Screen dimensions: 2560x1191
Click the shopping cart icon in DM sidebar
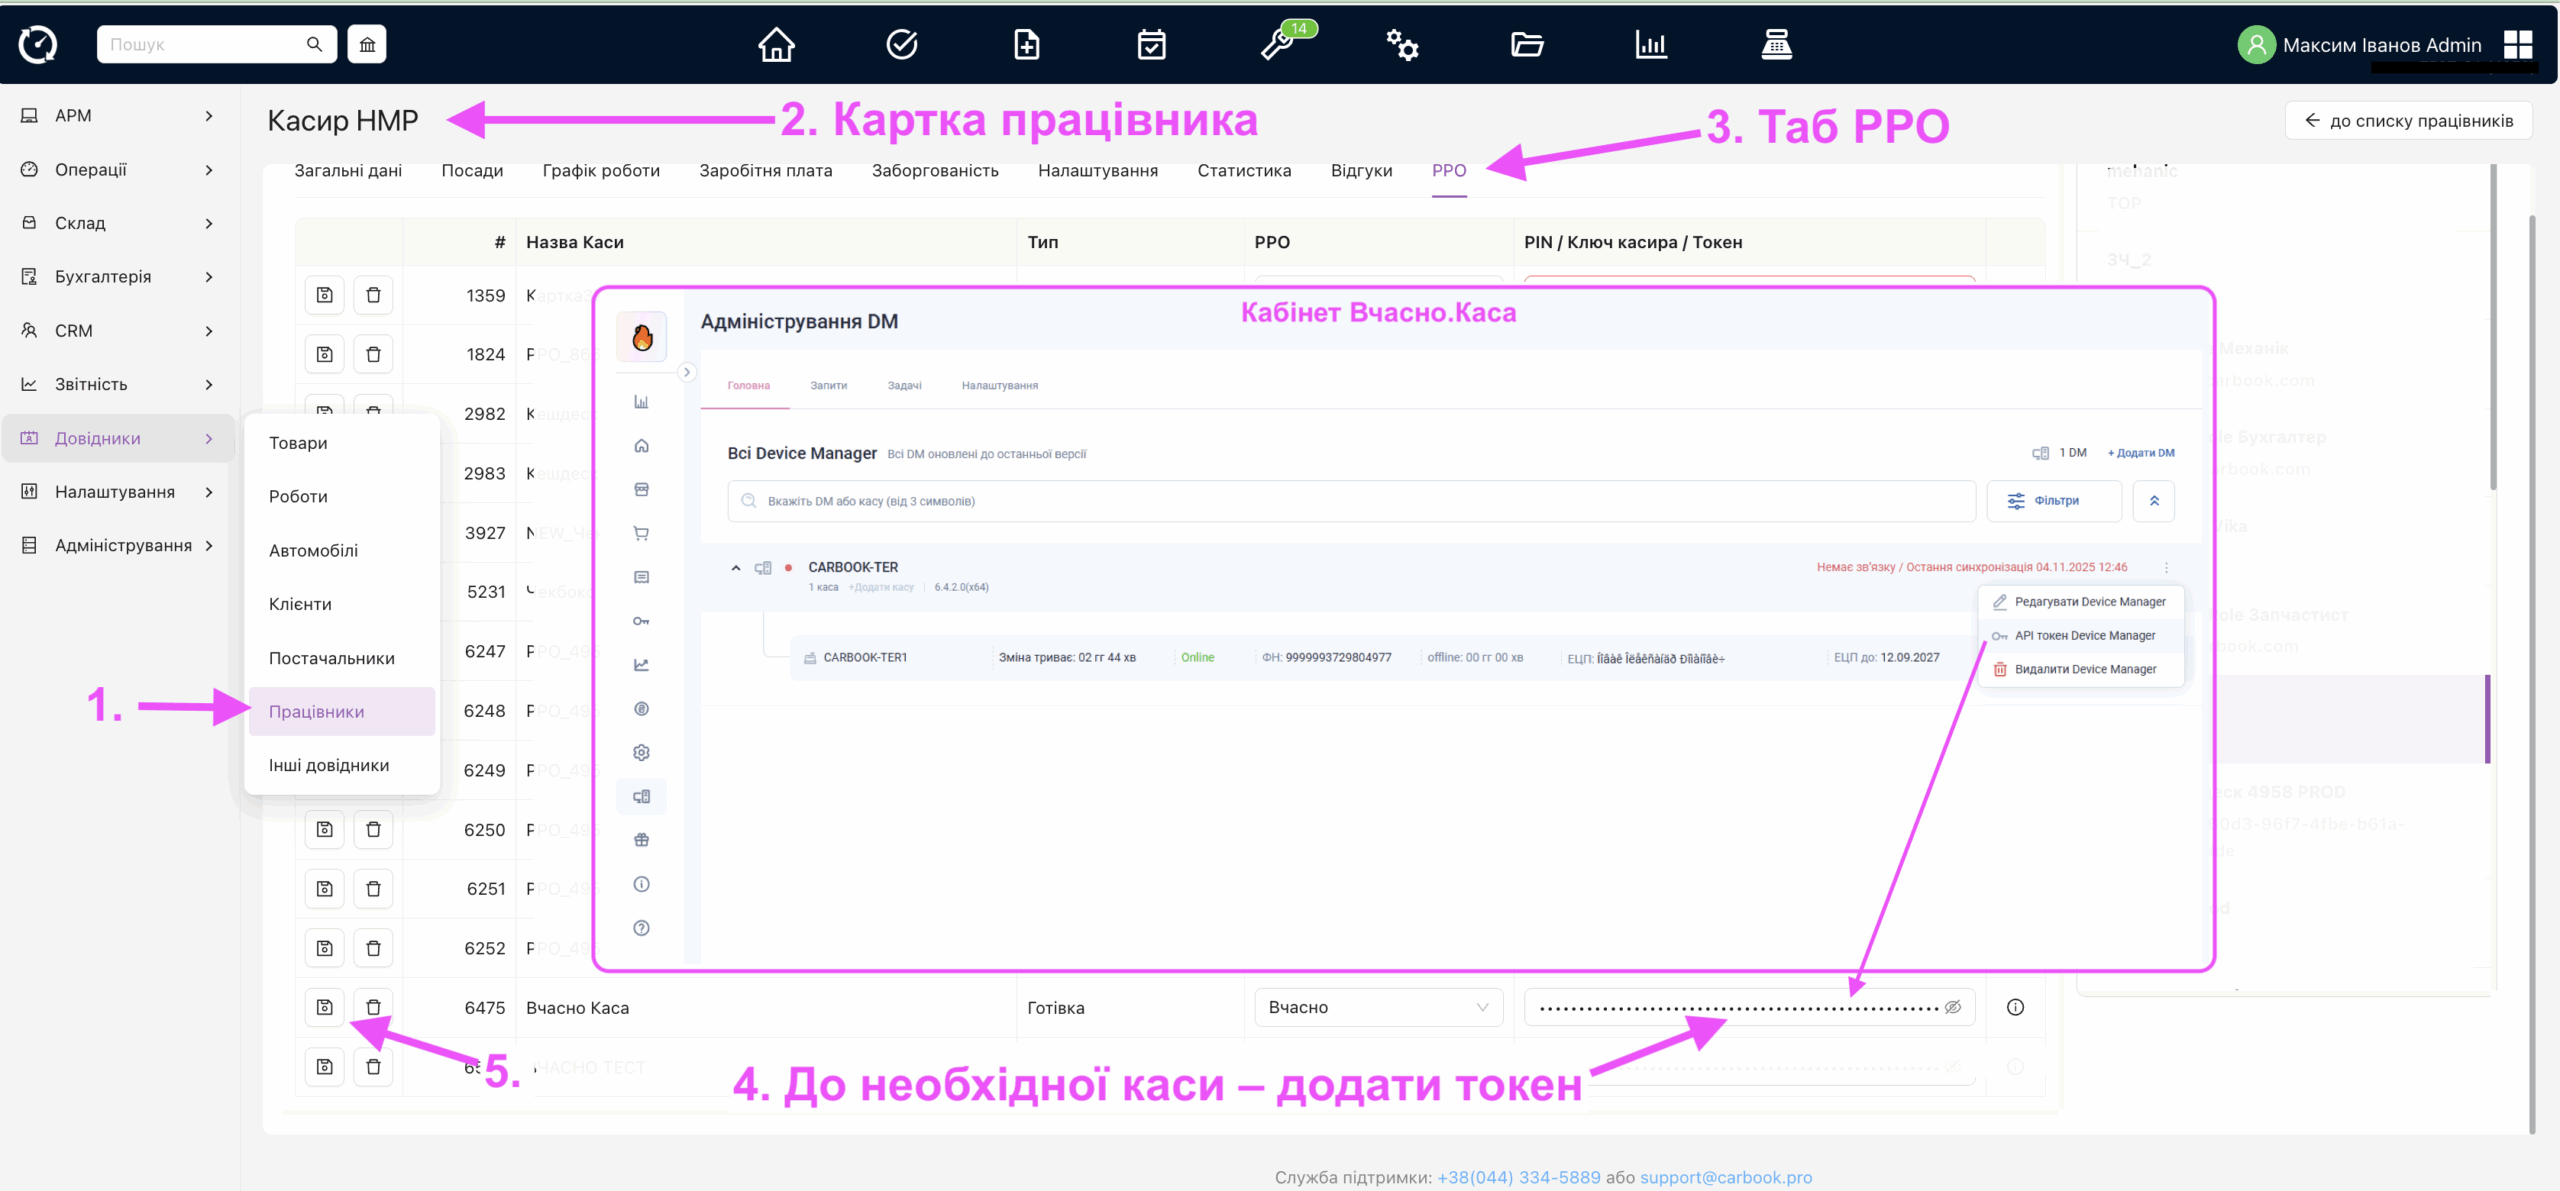641,533
